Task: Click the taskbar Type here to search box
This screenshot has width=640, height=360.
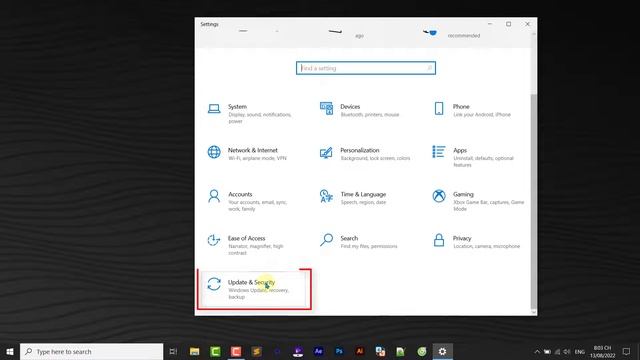Action: pyautogui.click(x=91, y=351)
